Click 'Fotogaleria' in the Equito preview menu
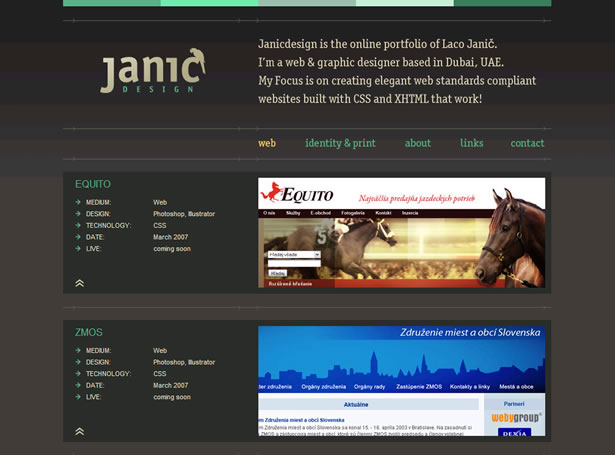Image resolution: width=615 pixels, height=455 pixels. (x=353, y=213)
